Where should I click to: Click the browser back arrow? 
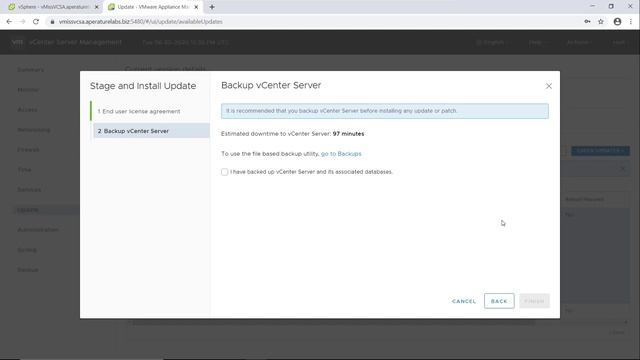pyautogui.click(x=9, y=22)
